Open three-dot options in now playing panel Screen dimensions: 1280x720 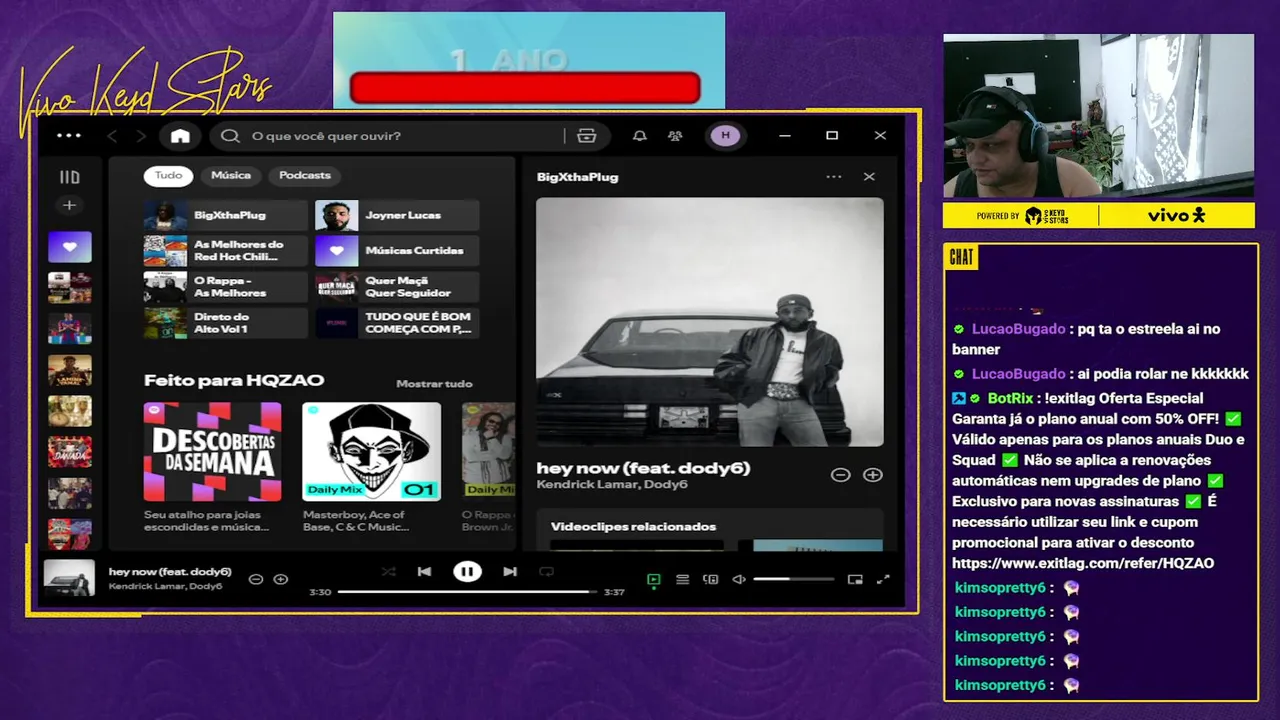click(834, 177)
